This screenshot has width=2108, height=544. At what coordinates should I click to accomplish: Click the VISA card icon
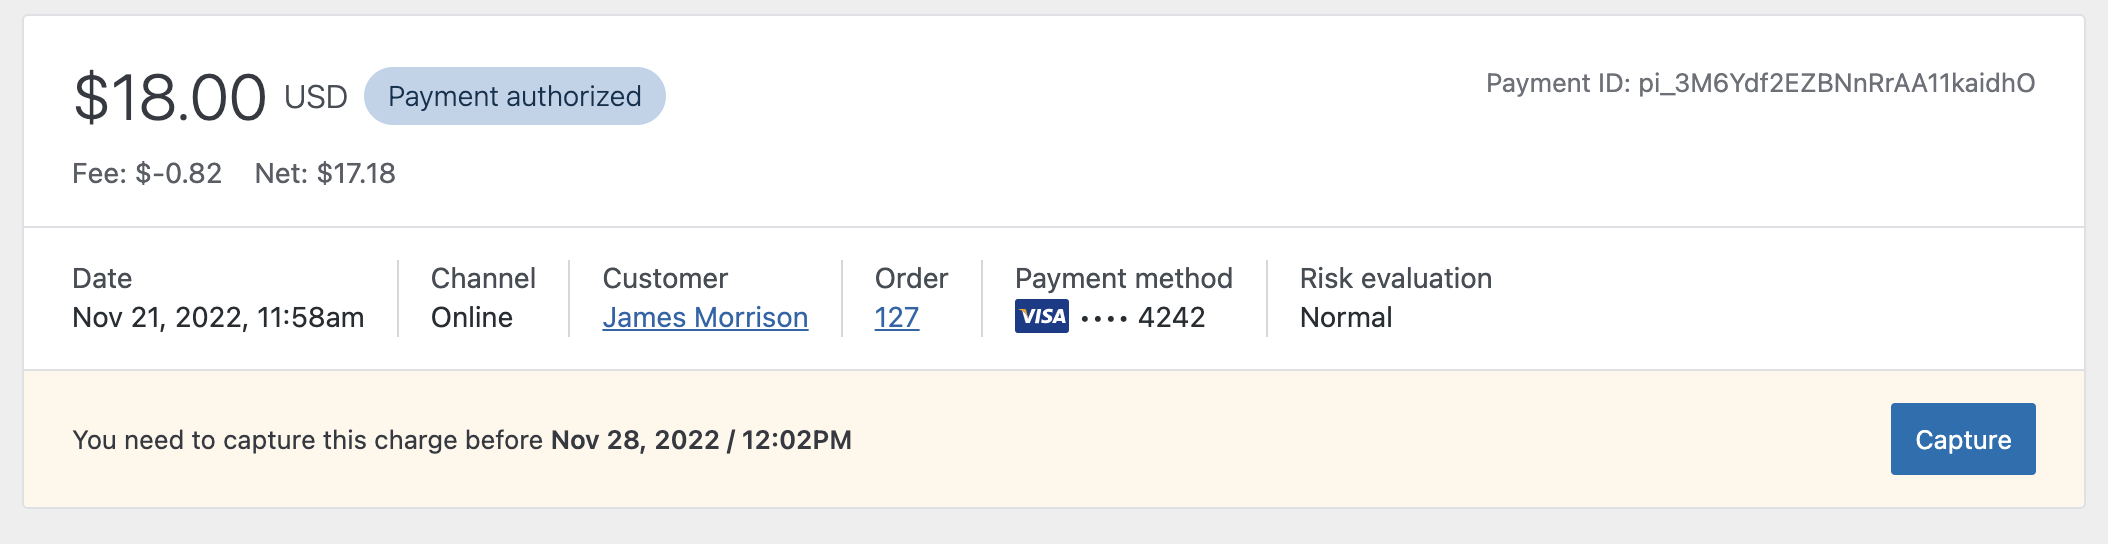point(1041,316)
